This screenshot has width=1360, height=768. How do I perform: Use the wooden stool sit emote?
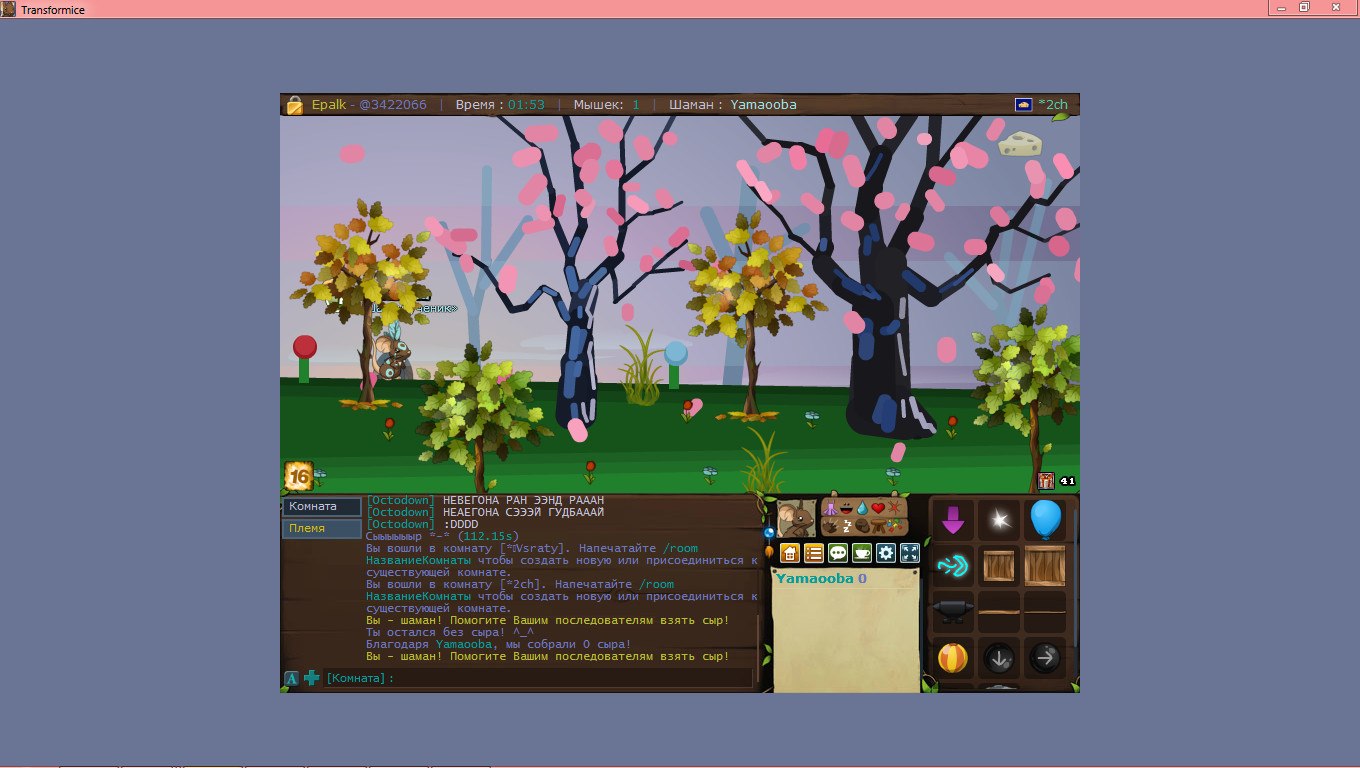coord(878,526)
